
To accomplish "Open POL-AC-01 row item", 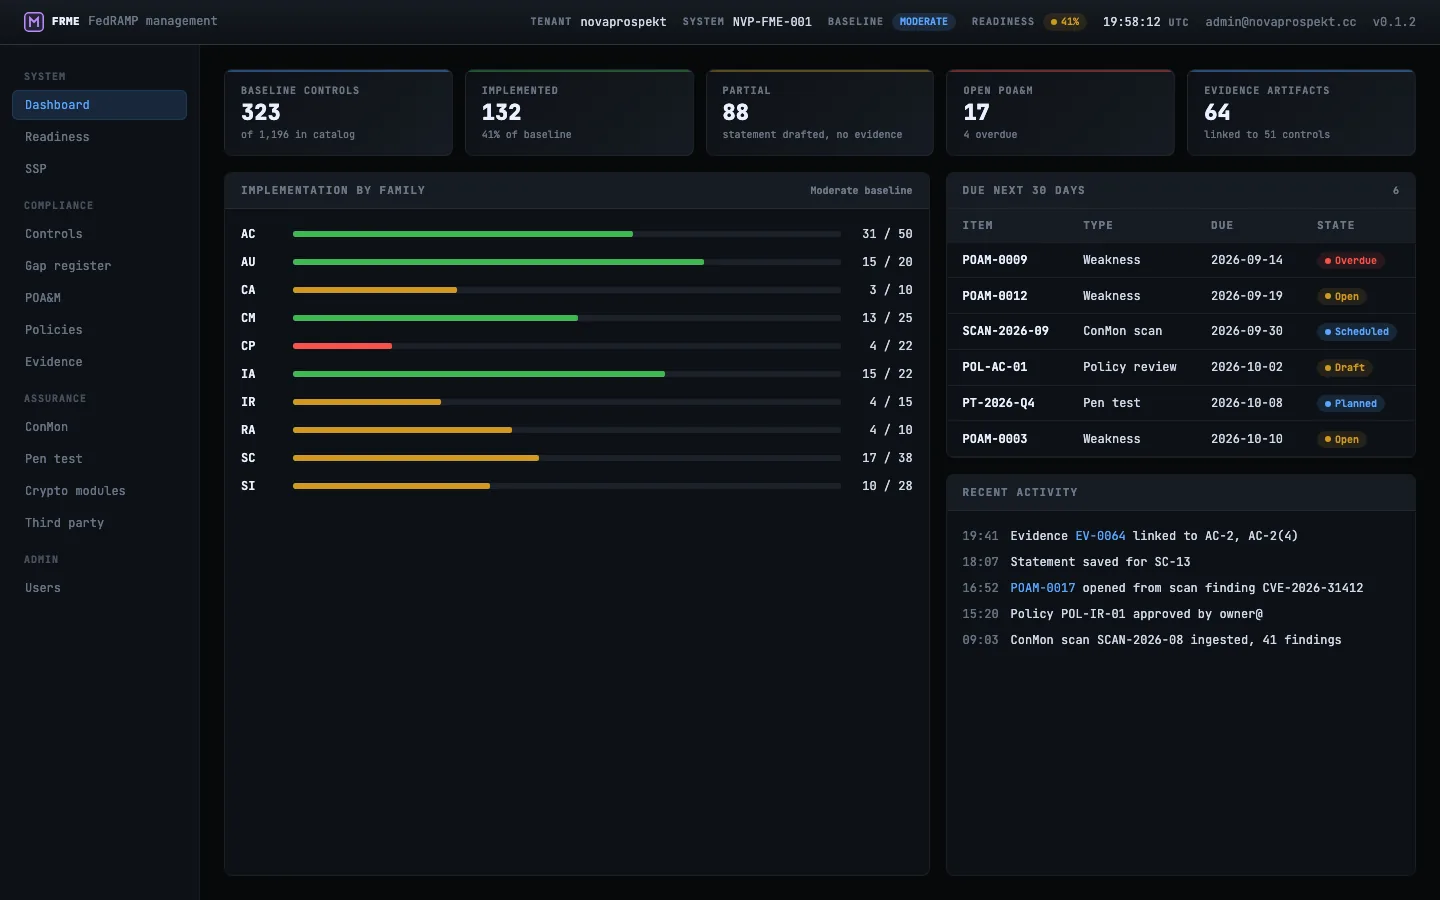I will [995, 367].
